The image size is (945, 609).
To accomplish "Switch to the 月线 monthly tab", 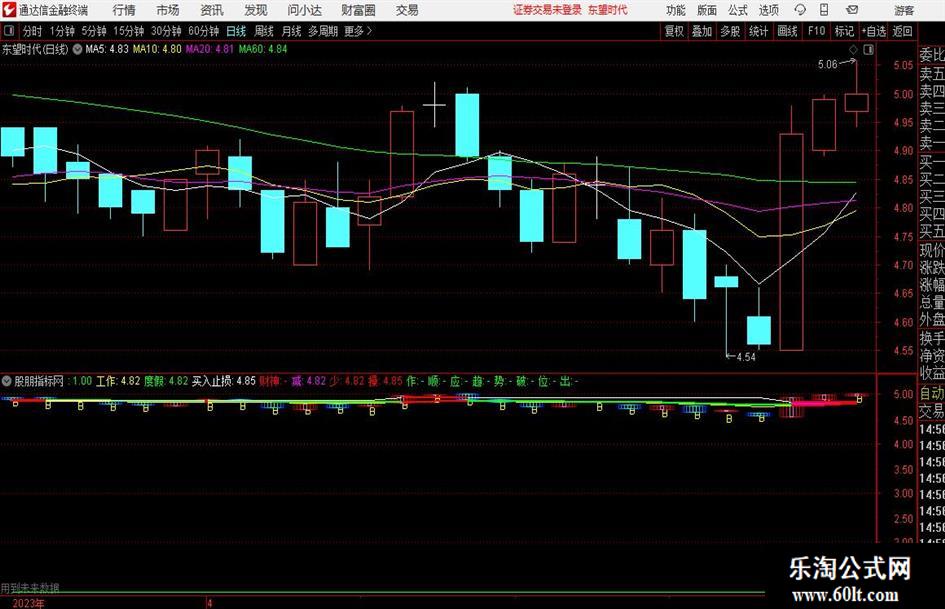I will 292,31.
